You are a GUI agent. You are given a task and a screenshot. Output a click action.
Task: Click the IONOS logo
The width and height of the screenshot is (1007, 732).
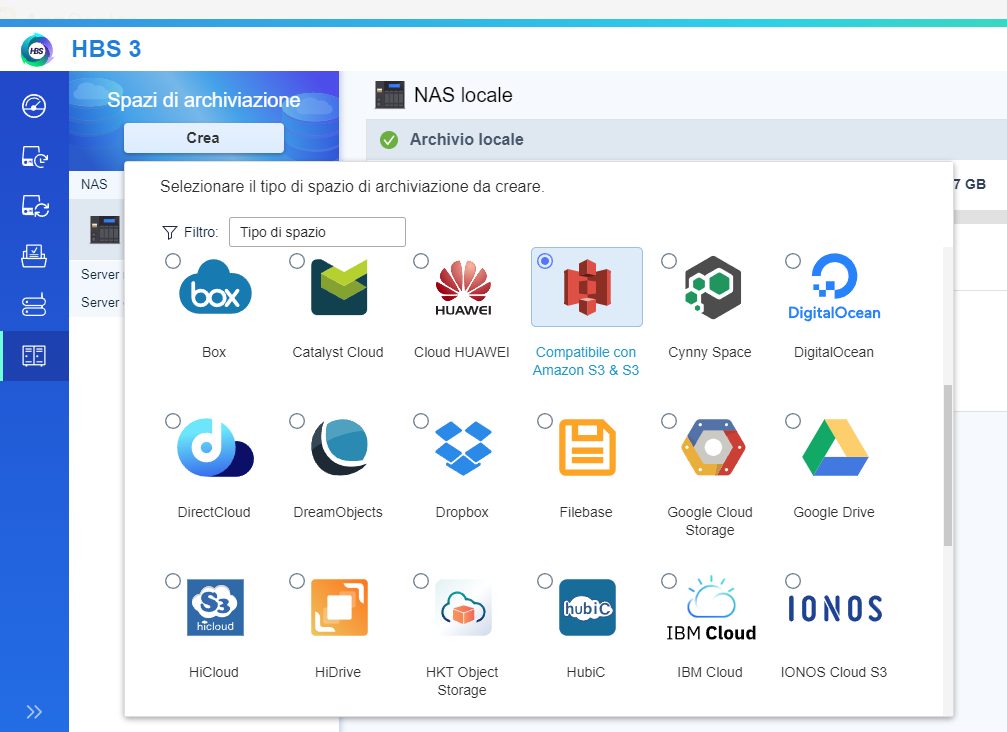click(x=835, y=608)
